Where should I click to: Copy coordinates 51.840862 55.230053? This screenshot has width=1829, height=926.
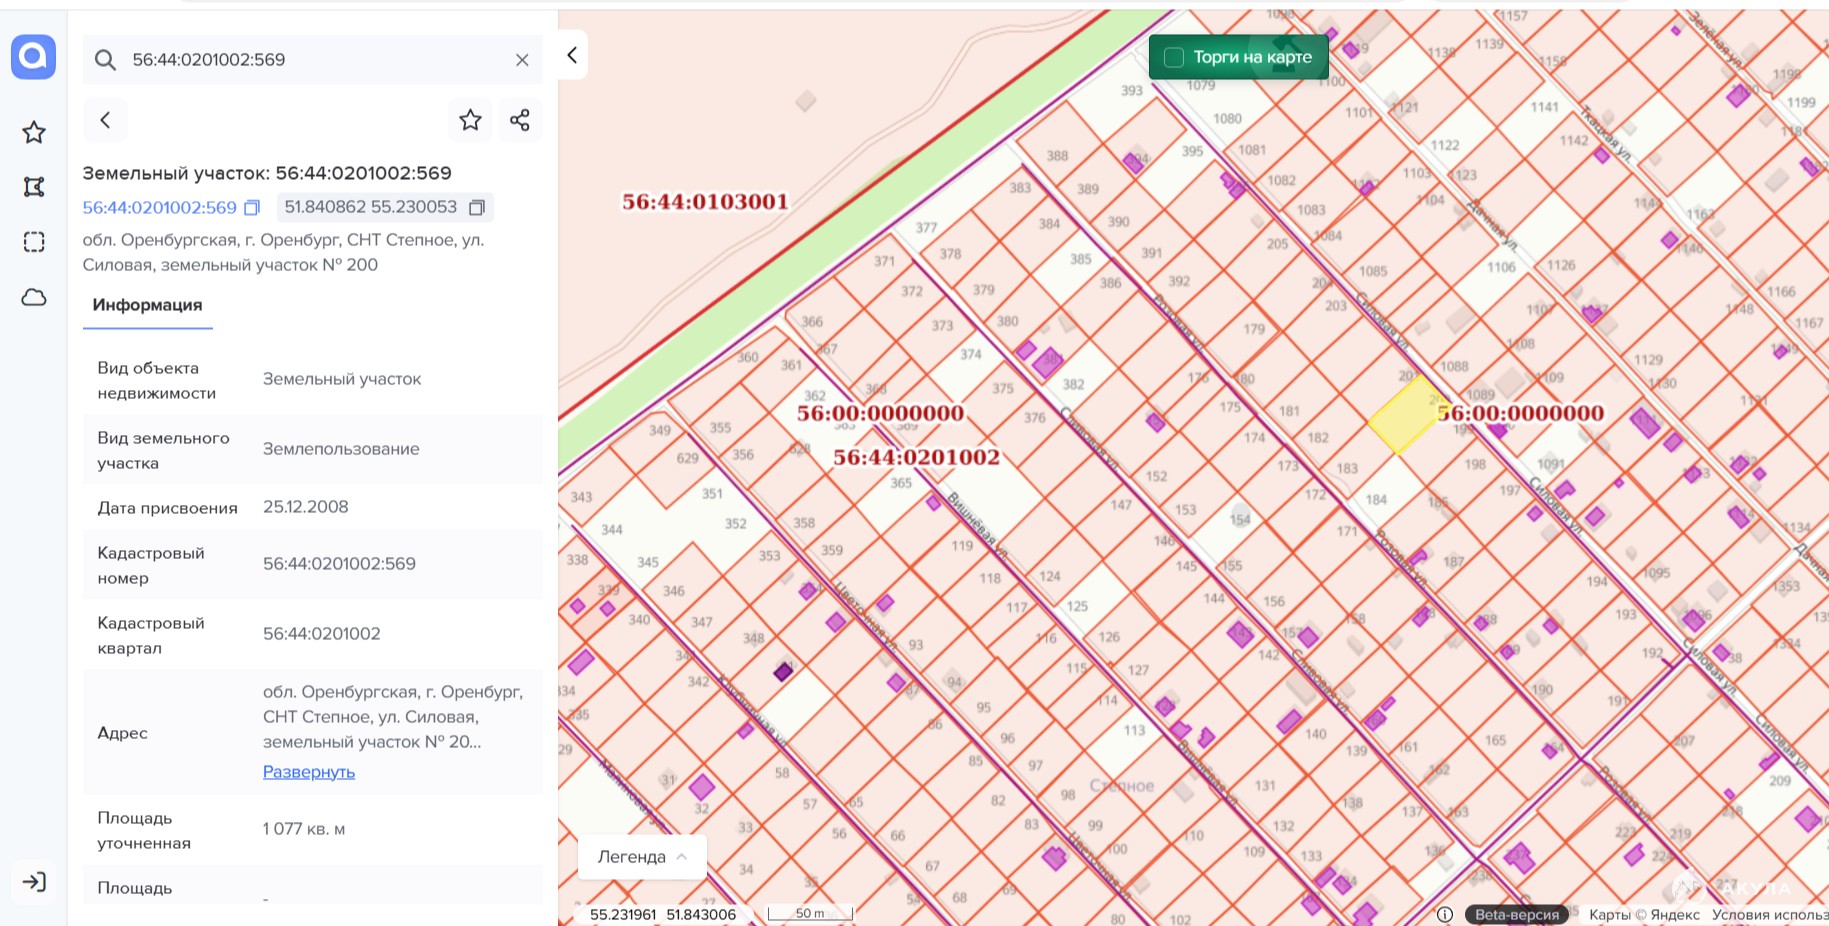(x=477, y=208)
